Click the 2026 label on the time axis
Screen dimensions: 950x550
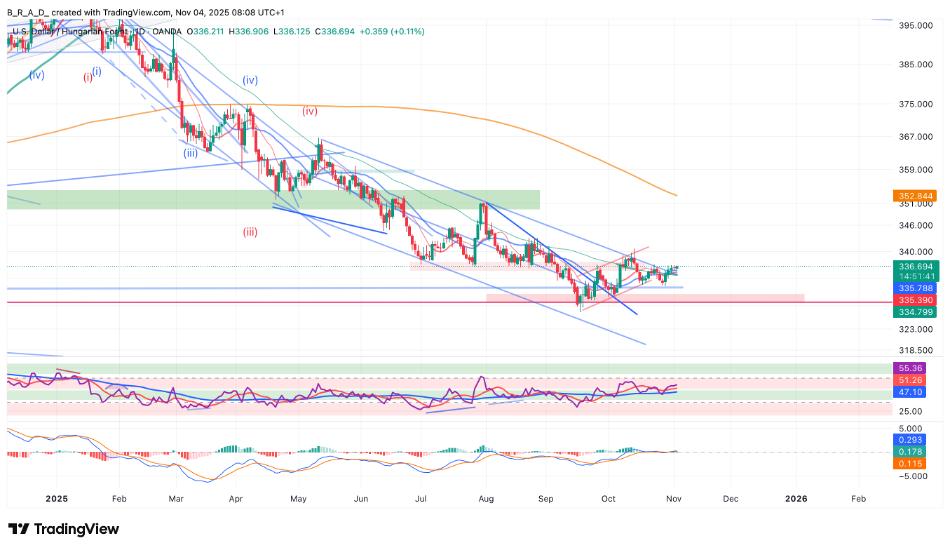click(x=796, y=497)
